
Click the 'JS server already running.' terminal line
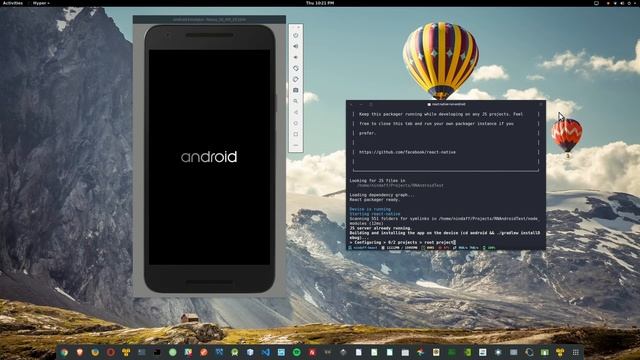380,228
